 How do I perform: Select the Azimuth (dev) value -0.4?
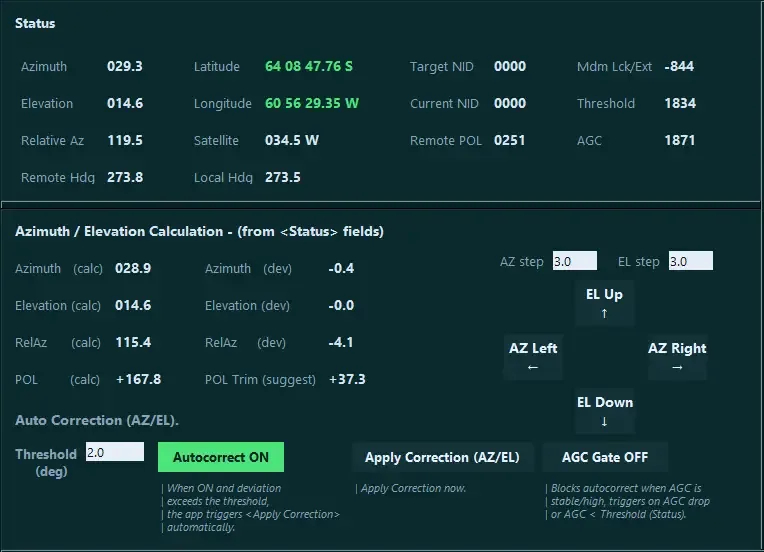341,268
